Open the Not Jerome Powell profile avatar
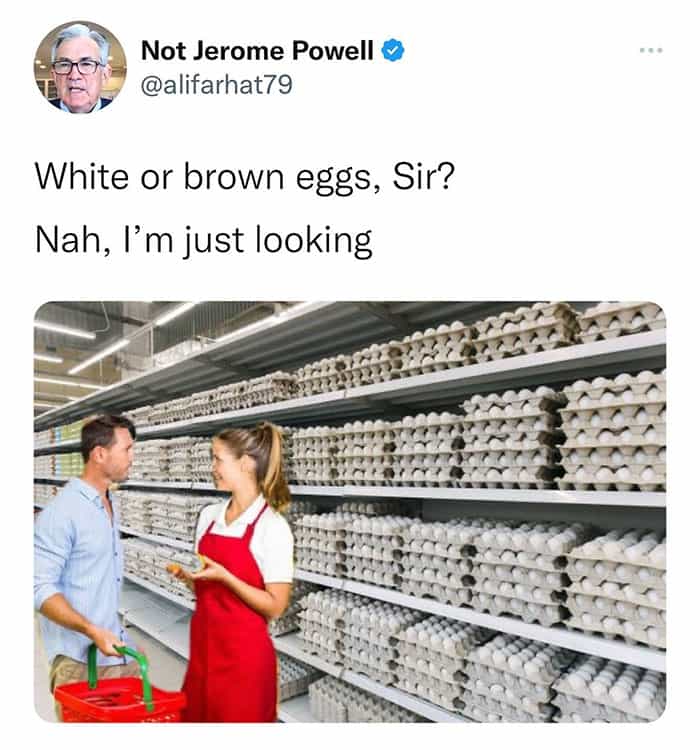The width and height of the screenshot is (700, 750). pos(80,67)
